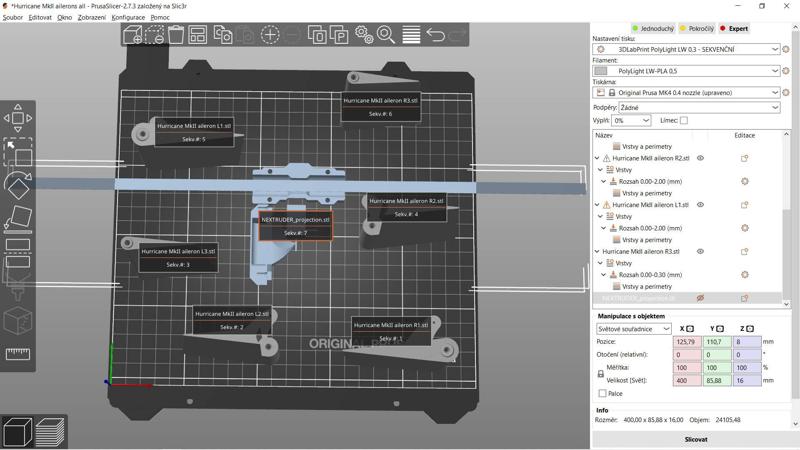The width and height of the screenshot is (800, 450).
Task: Open the Podpěry supports dropdown
Action: pos(699,108)
